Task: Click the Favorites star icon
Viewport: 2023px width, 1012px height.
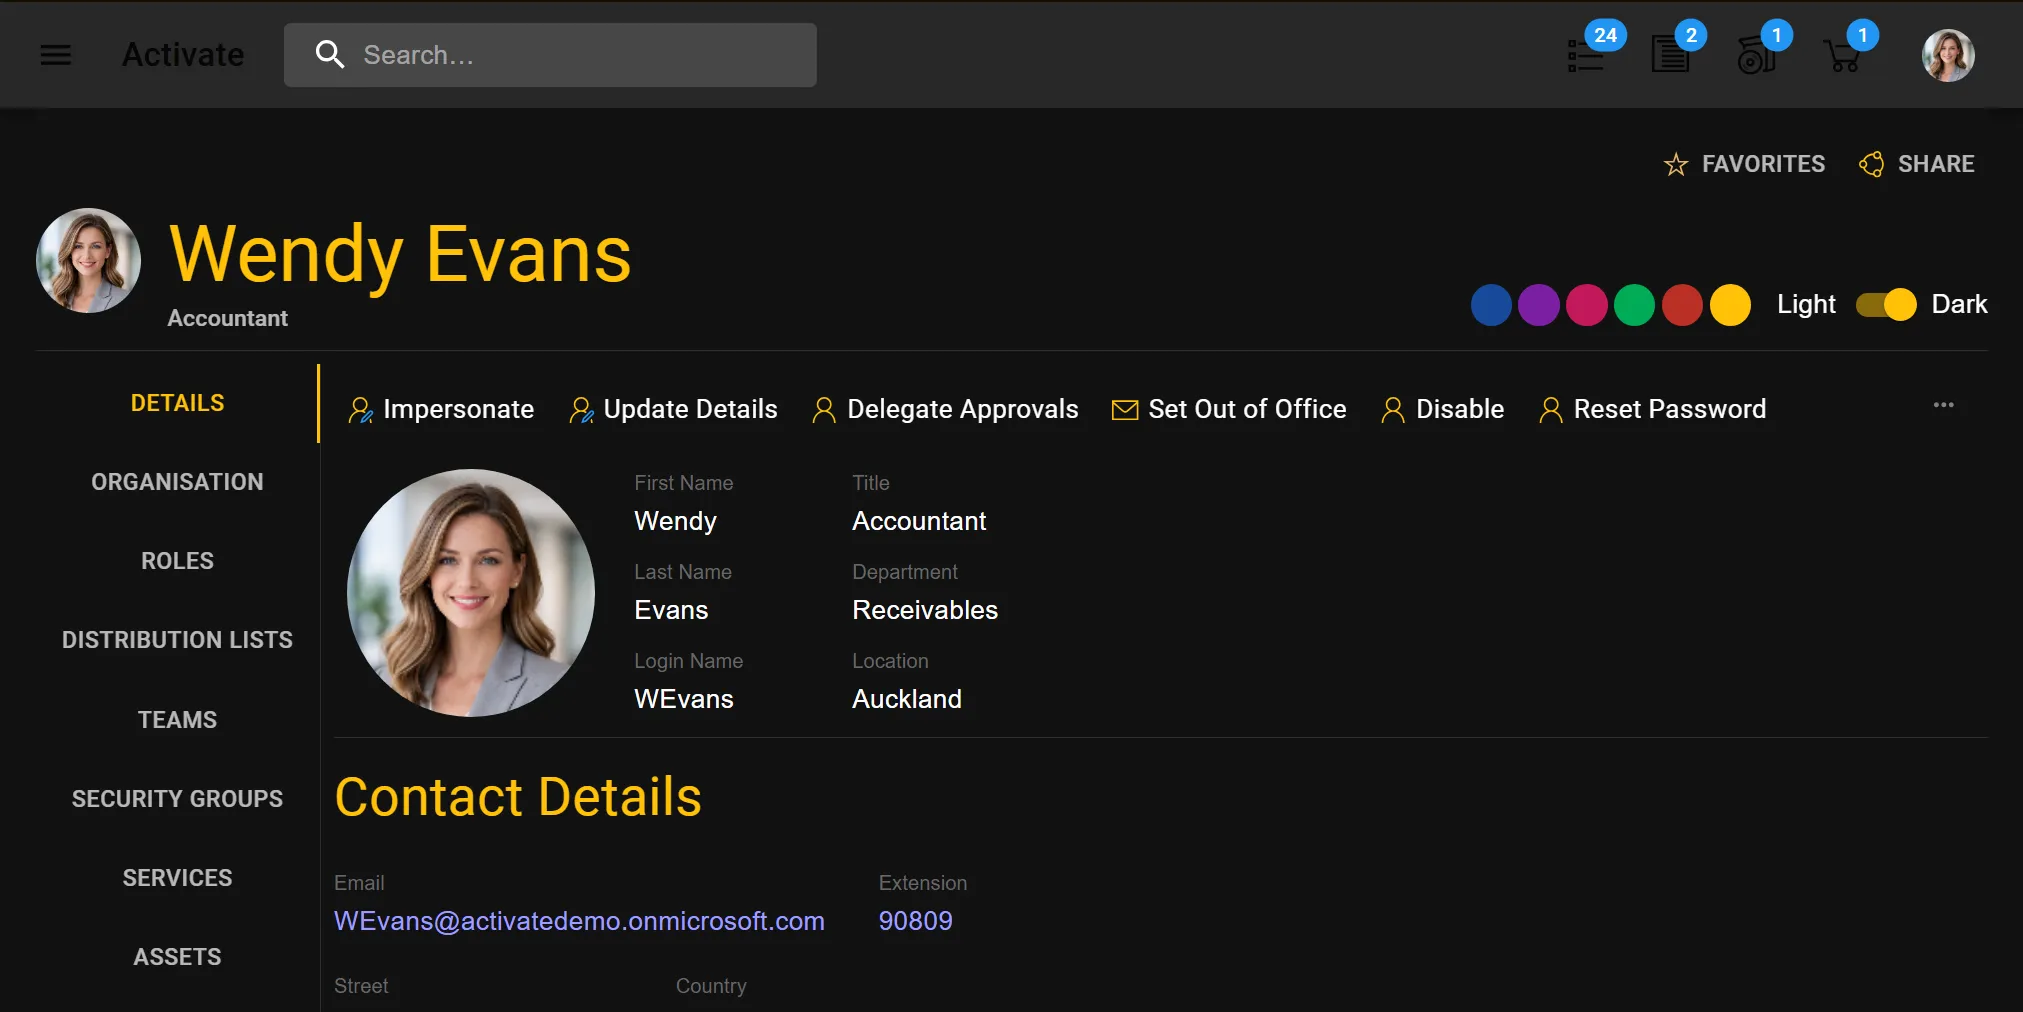Action: pyautogui.click(x=1676, y=164)
